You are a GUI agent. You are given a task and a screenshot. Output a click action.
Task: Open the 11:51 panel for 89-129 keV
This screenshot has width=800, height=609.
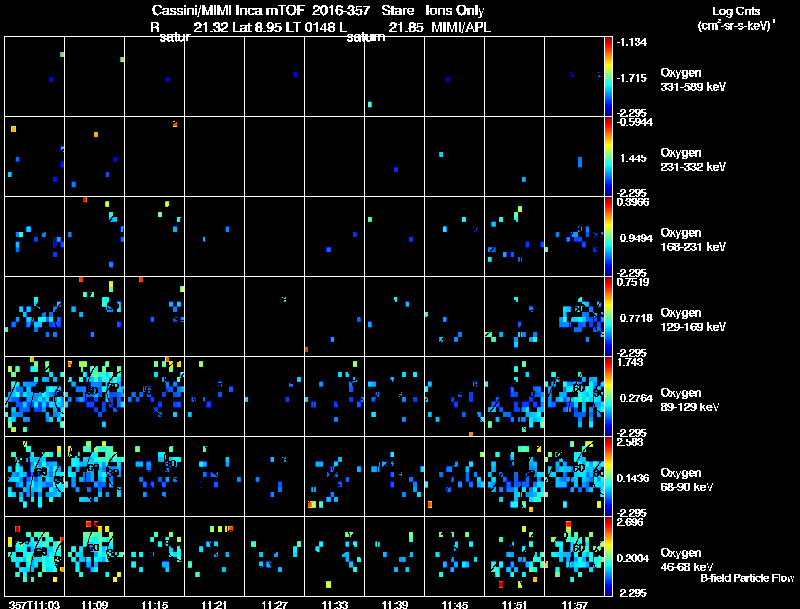click(514, 396)
